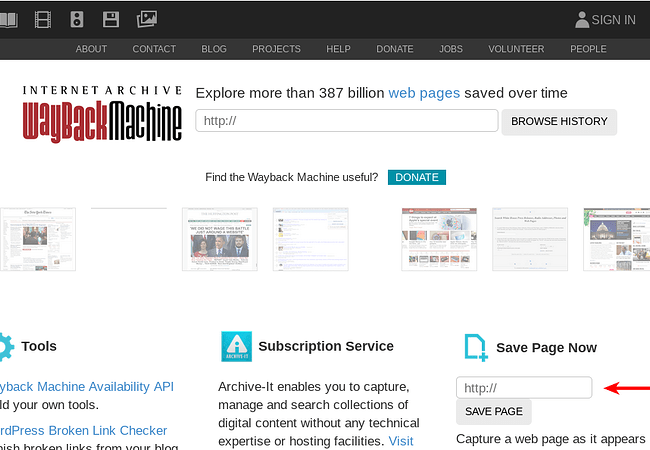Open the Images icon in top bar

tap(147, 19)
